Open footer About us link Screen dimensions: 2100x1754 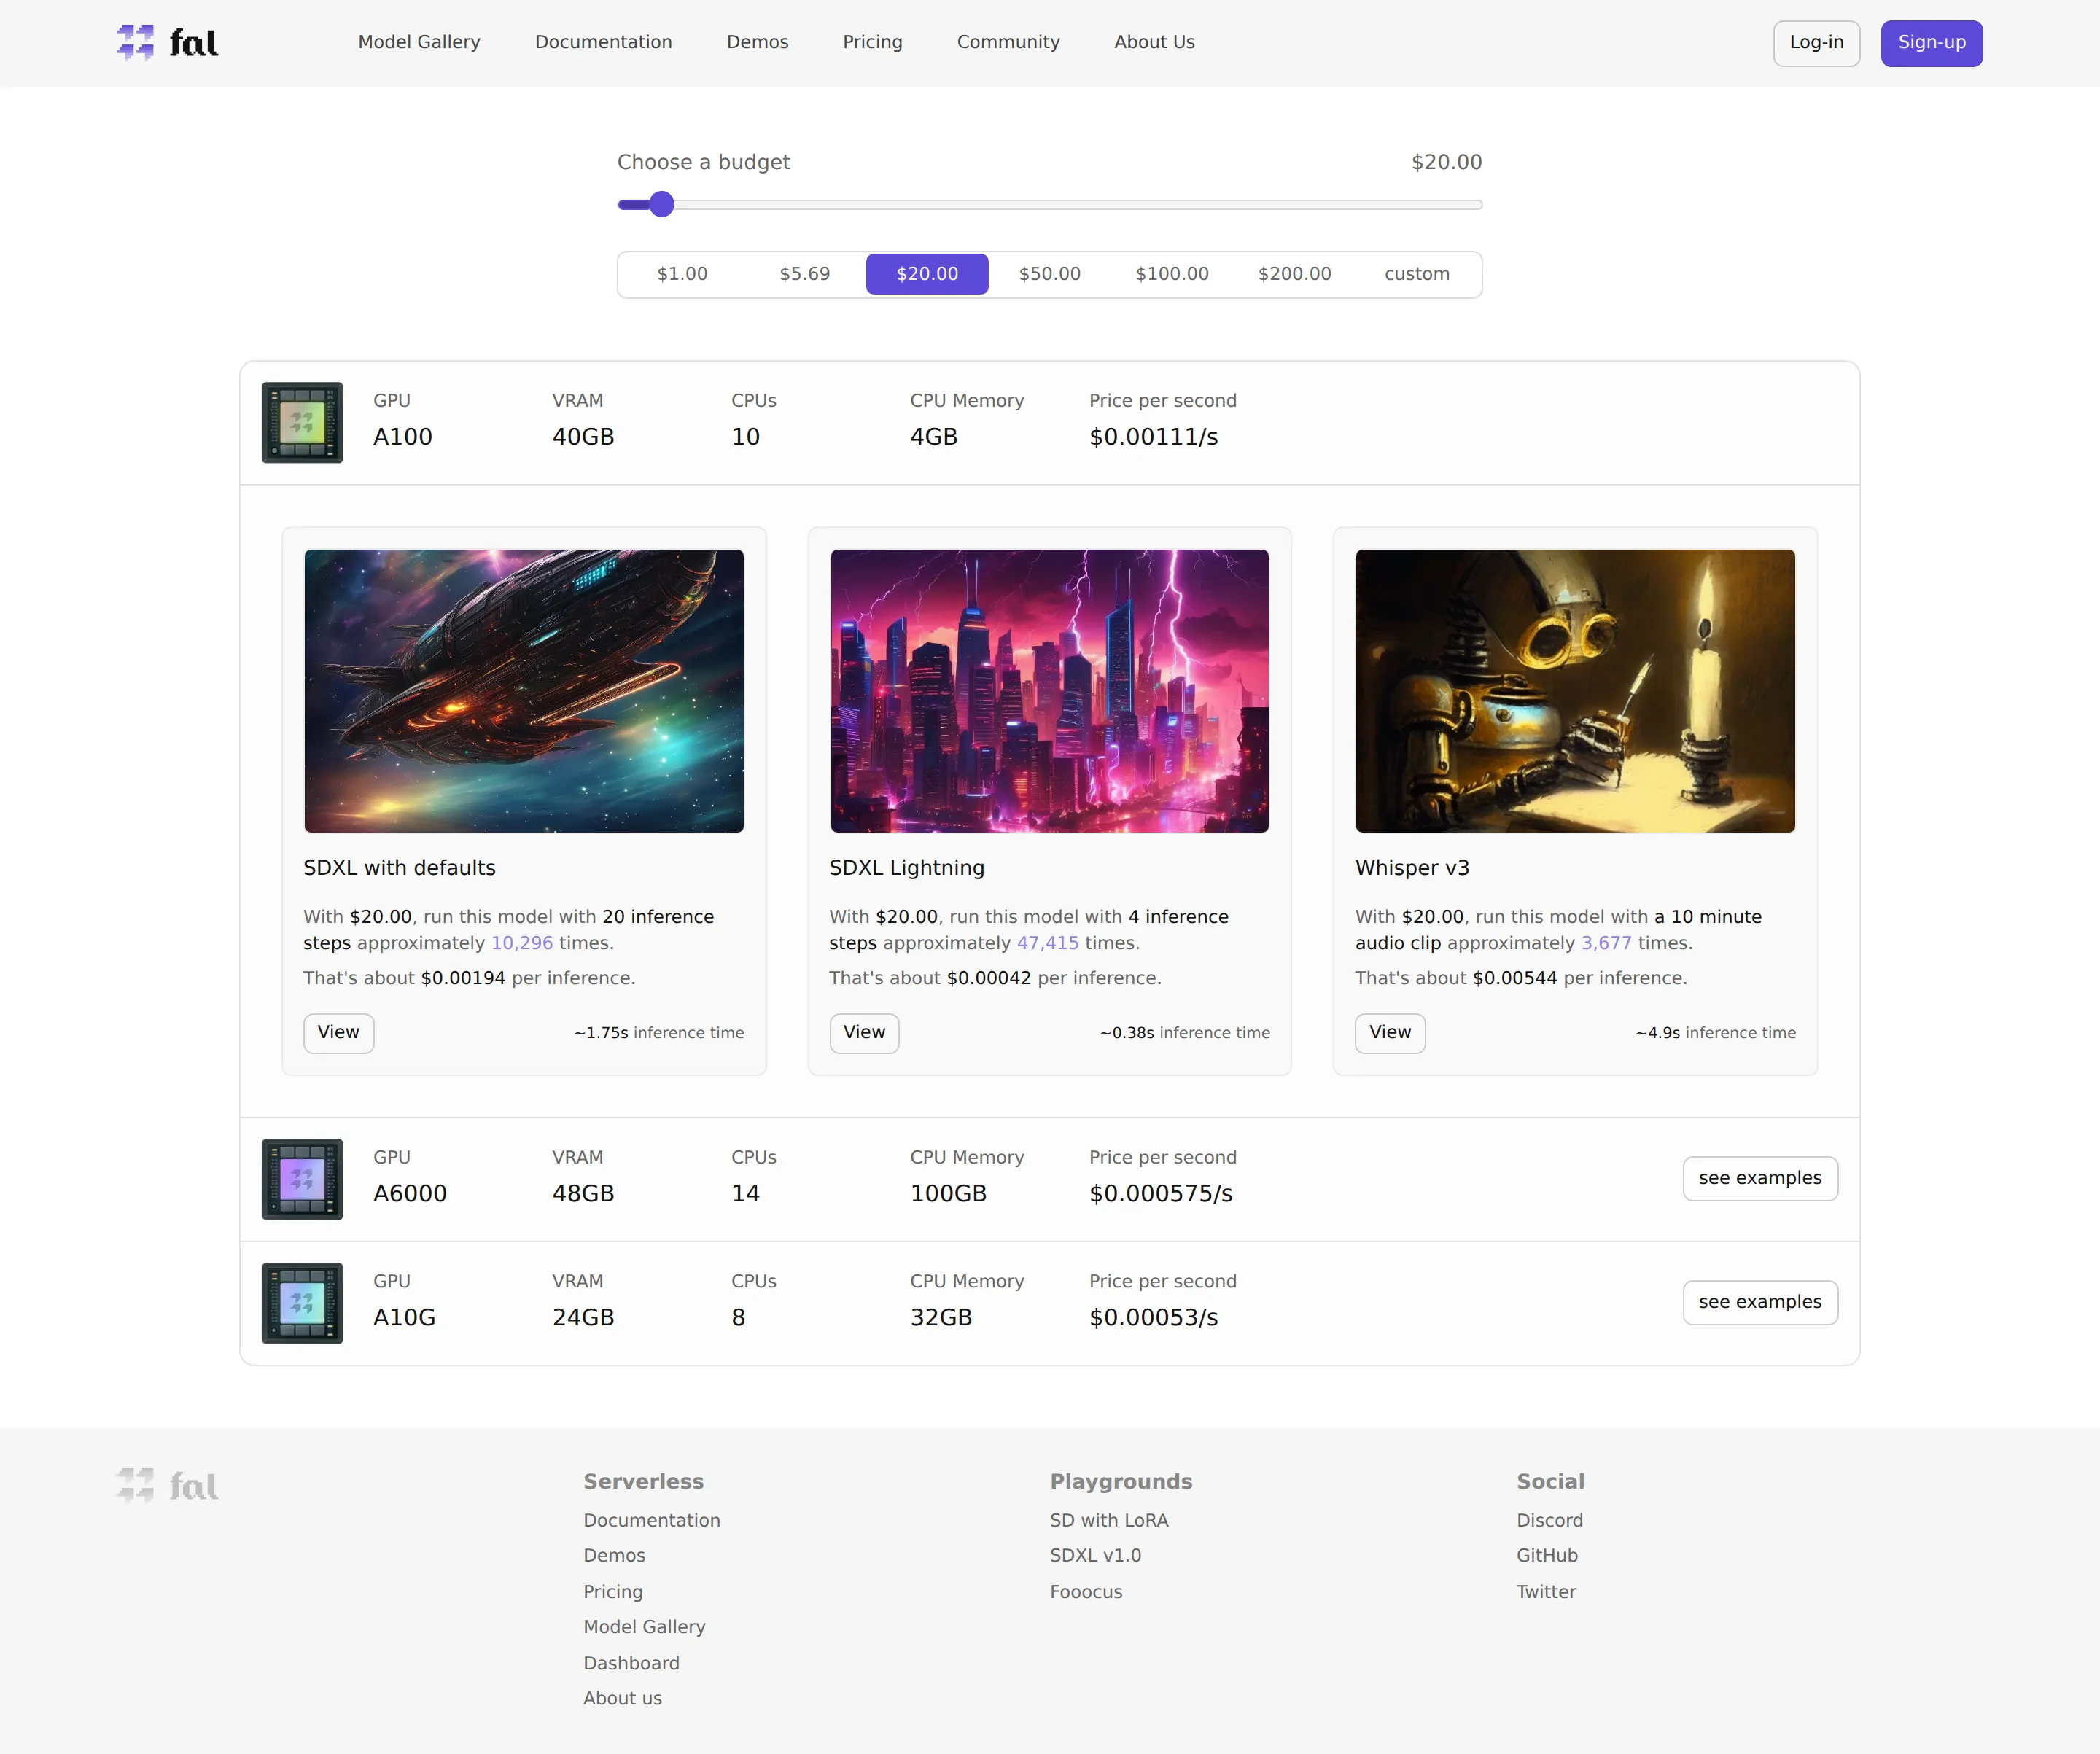pyautogui.click(x=622, y=1698)
